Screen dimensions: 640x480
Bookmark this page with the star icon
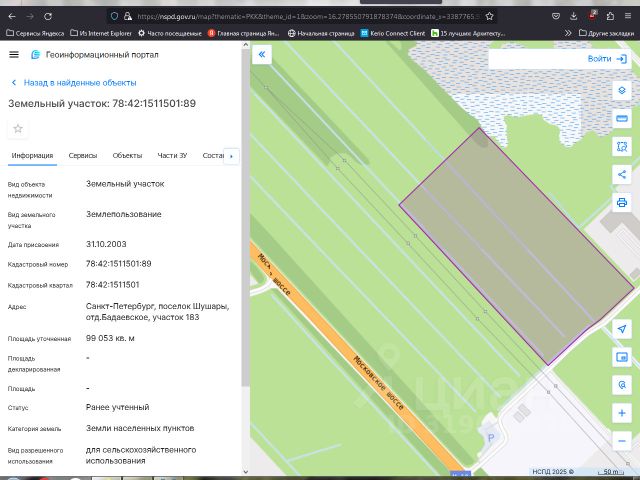pyautogui.click(x=489, y=16)
